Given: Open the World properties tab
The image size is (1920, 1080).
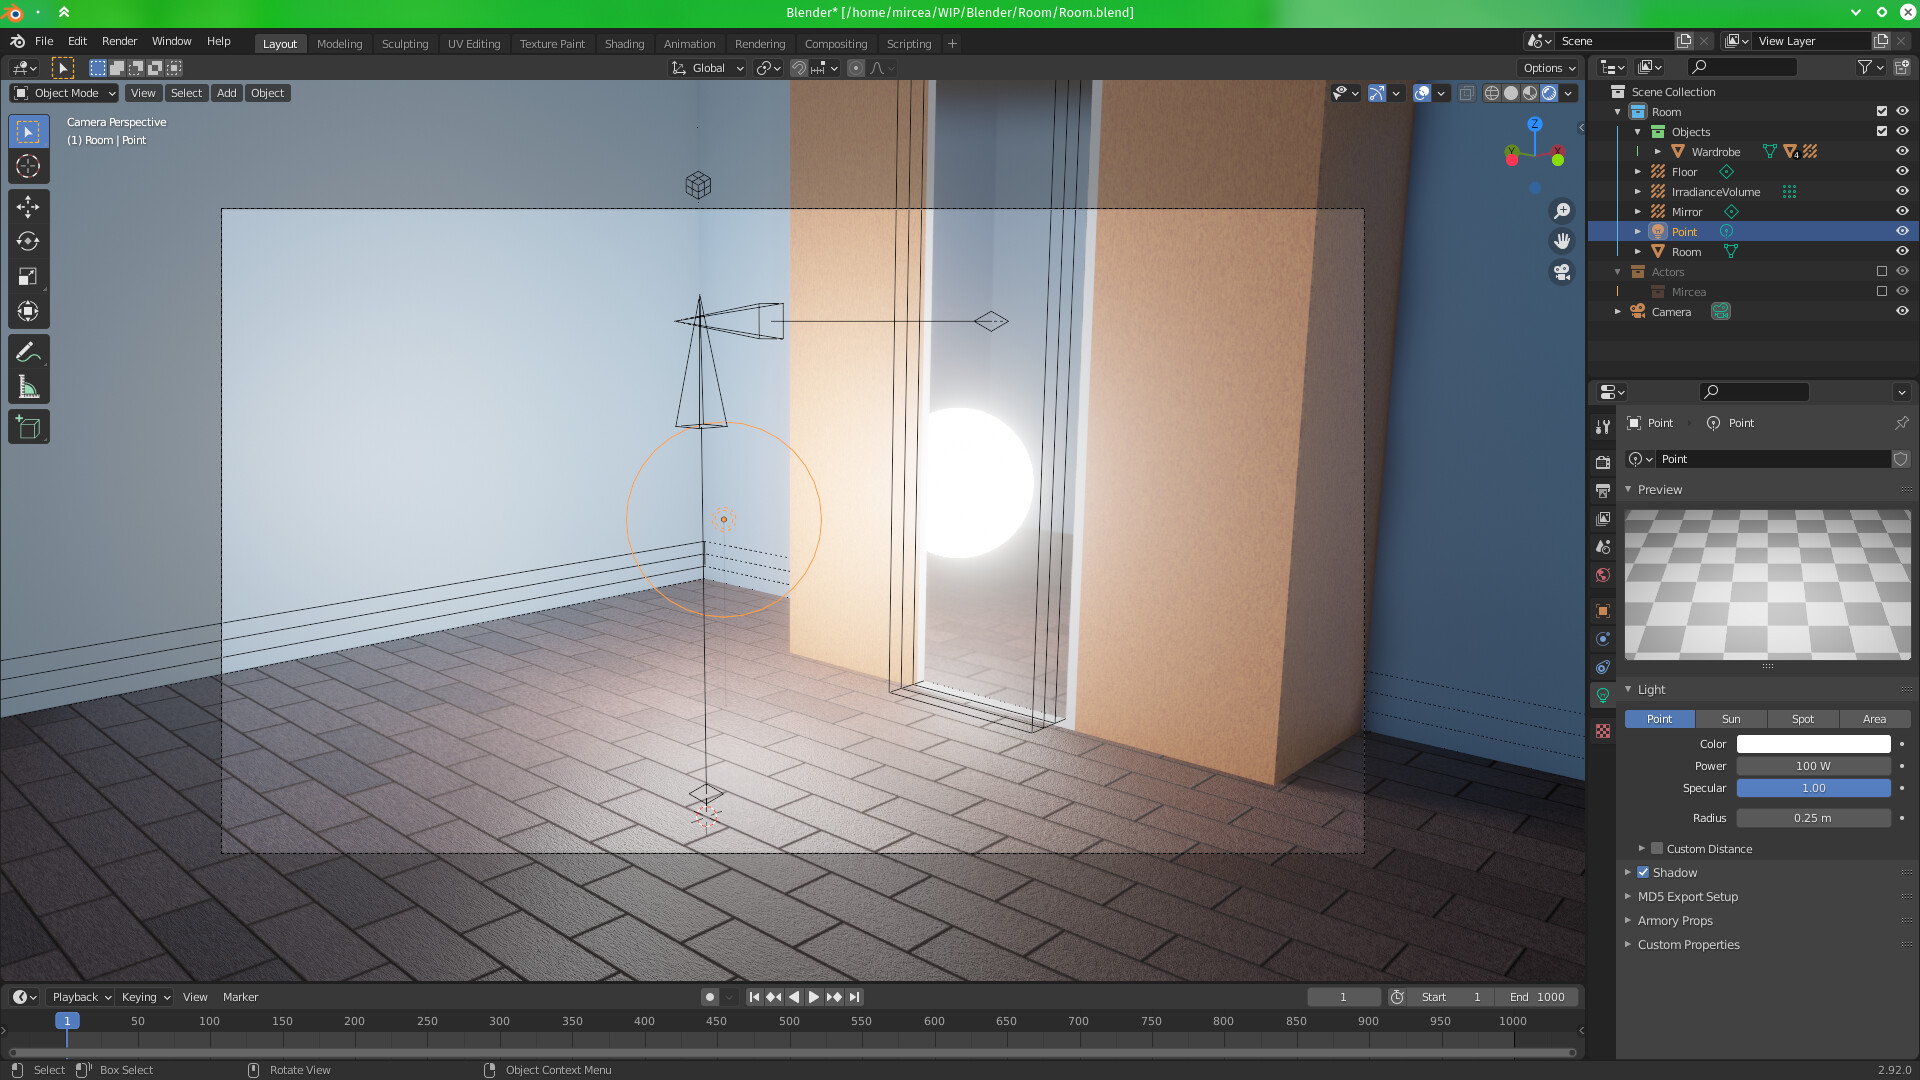Looking at the screenshot, I should coord(1603,575).
